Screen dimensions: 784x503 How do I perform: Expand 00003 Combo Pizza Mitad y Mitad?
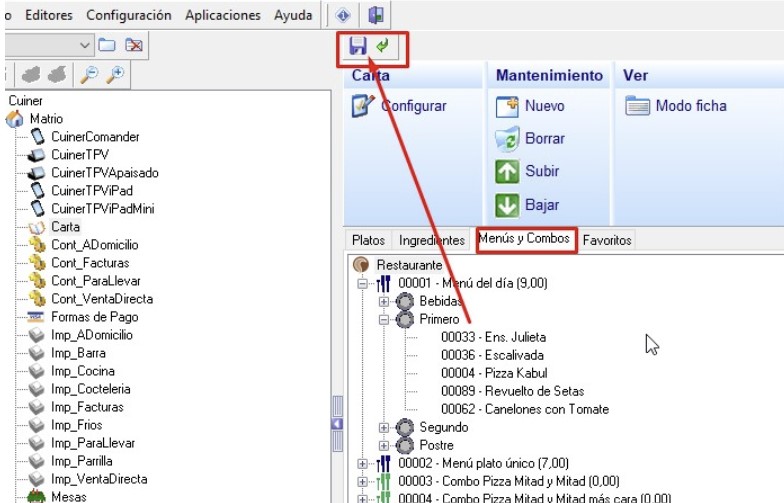[362, 482]
